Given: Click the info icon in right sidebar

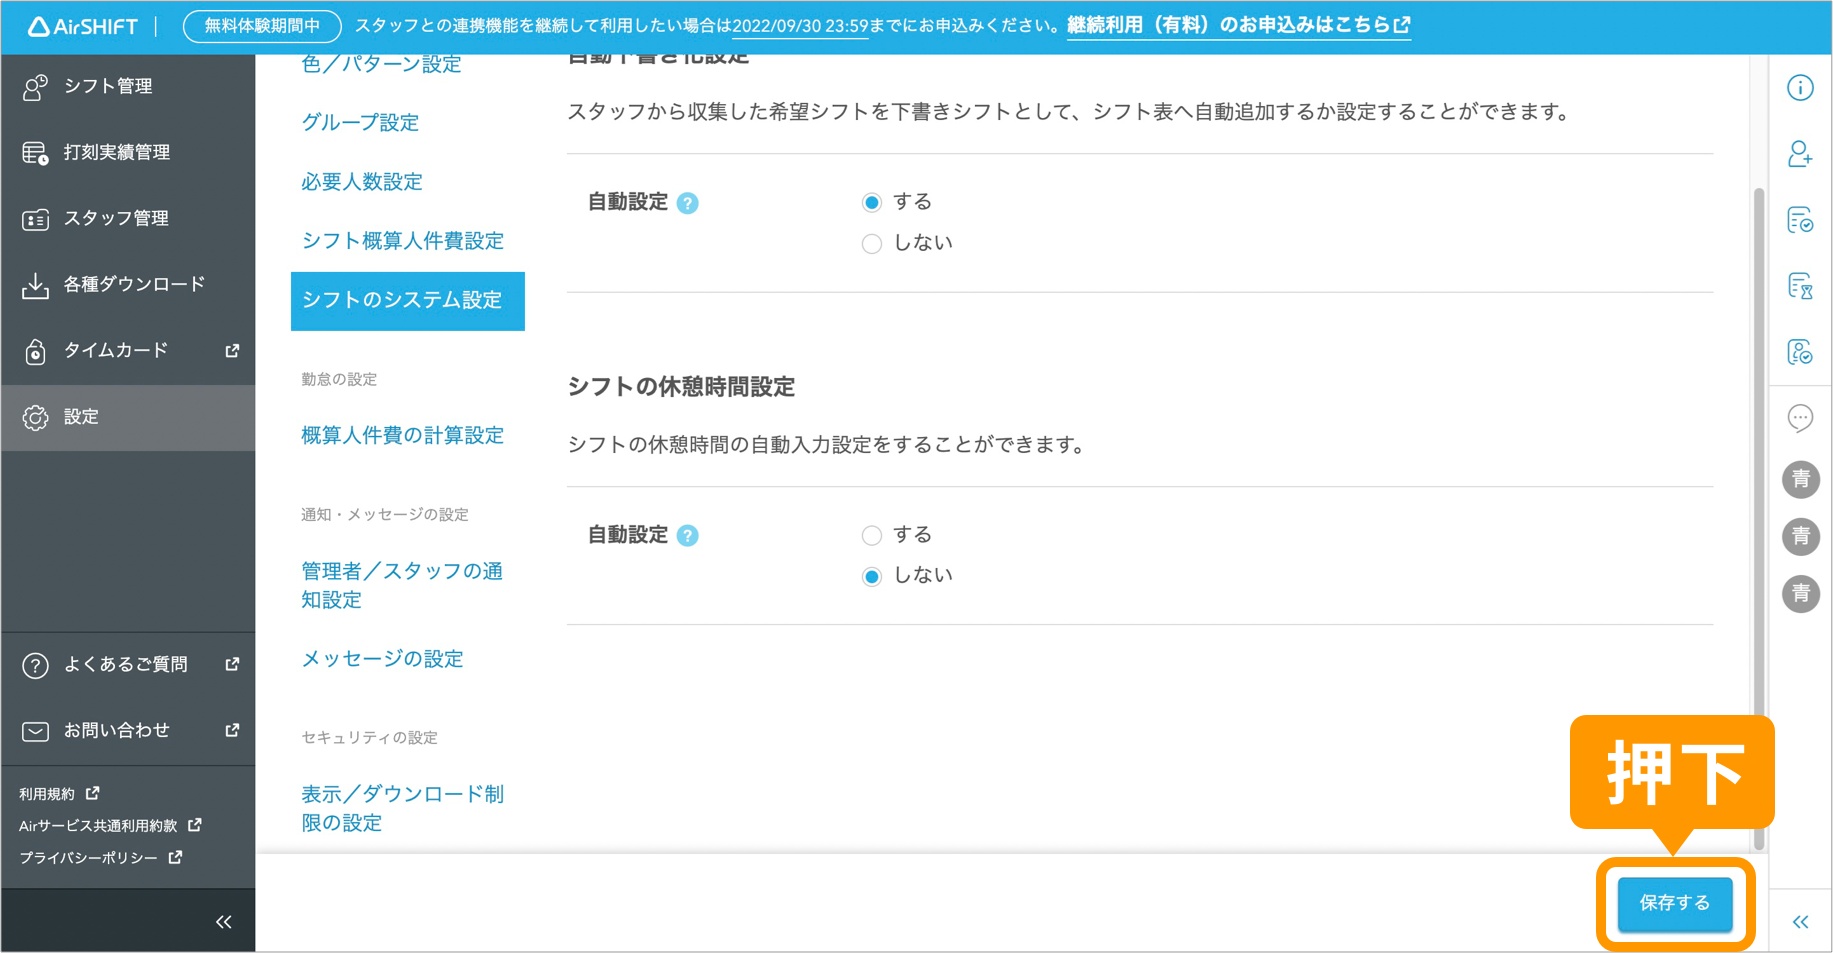Looking at the screenshot, I should (1800, 88).
